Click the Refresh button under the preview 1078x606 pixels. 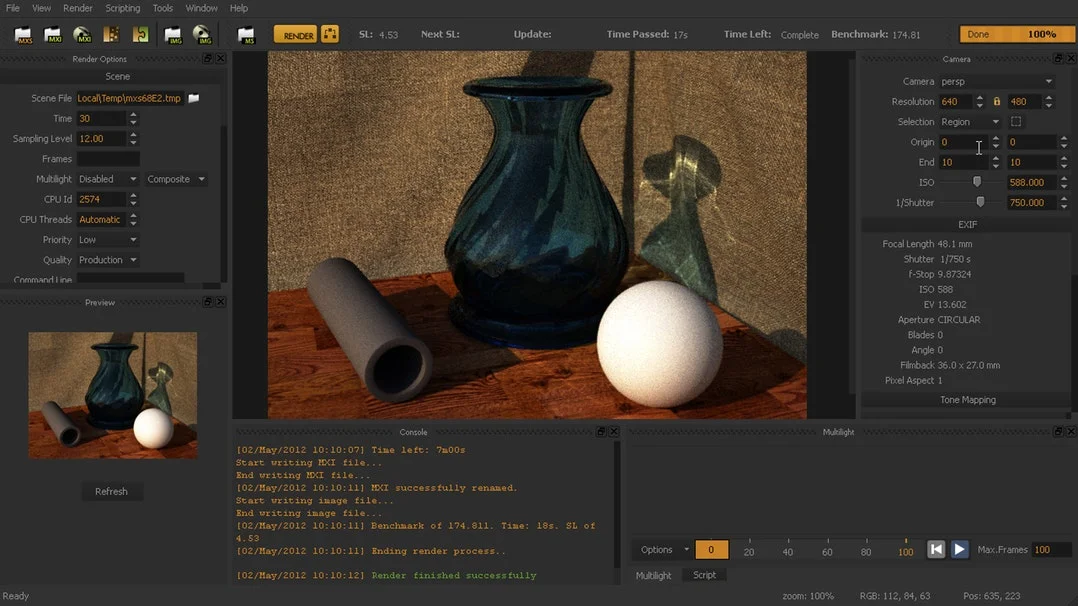coord(112,491)
